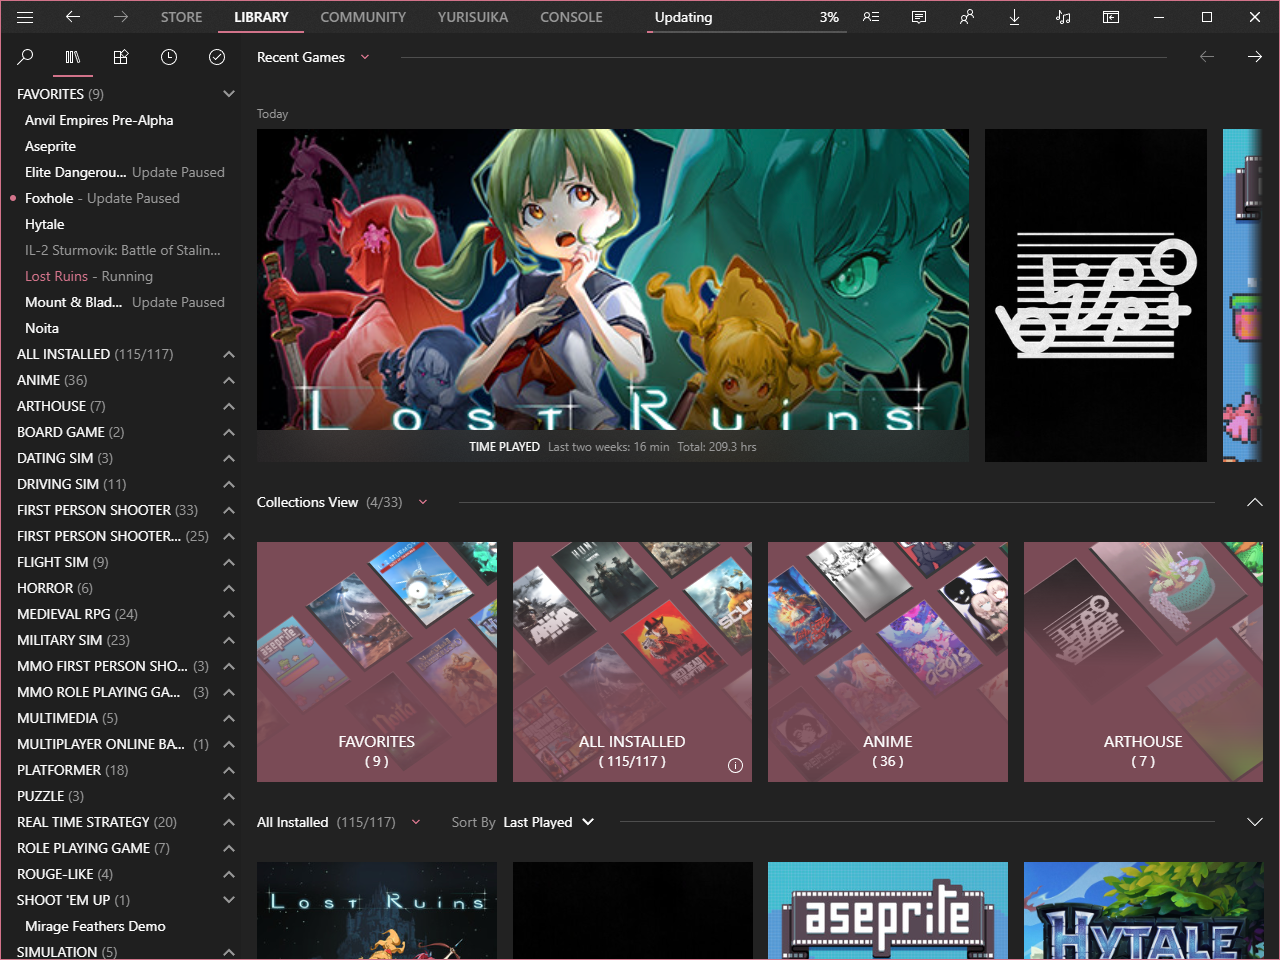1280x960 pixels.
Task: Collapse the Collections View section
Action: pos(1255,502)
